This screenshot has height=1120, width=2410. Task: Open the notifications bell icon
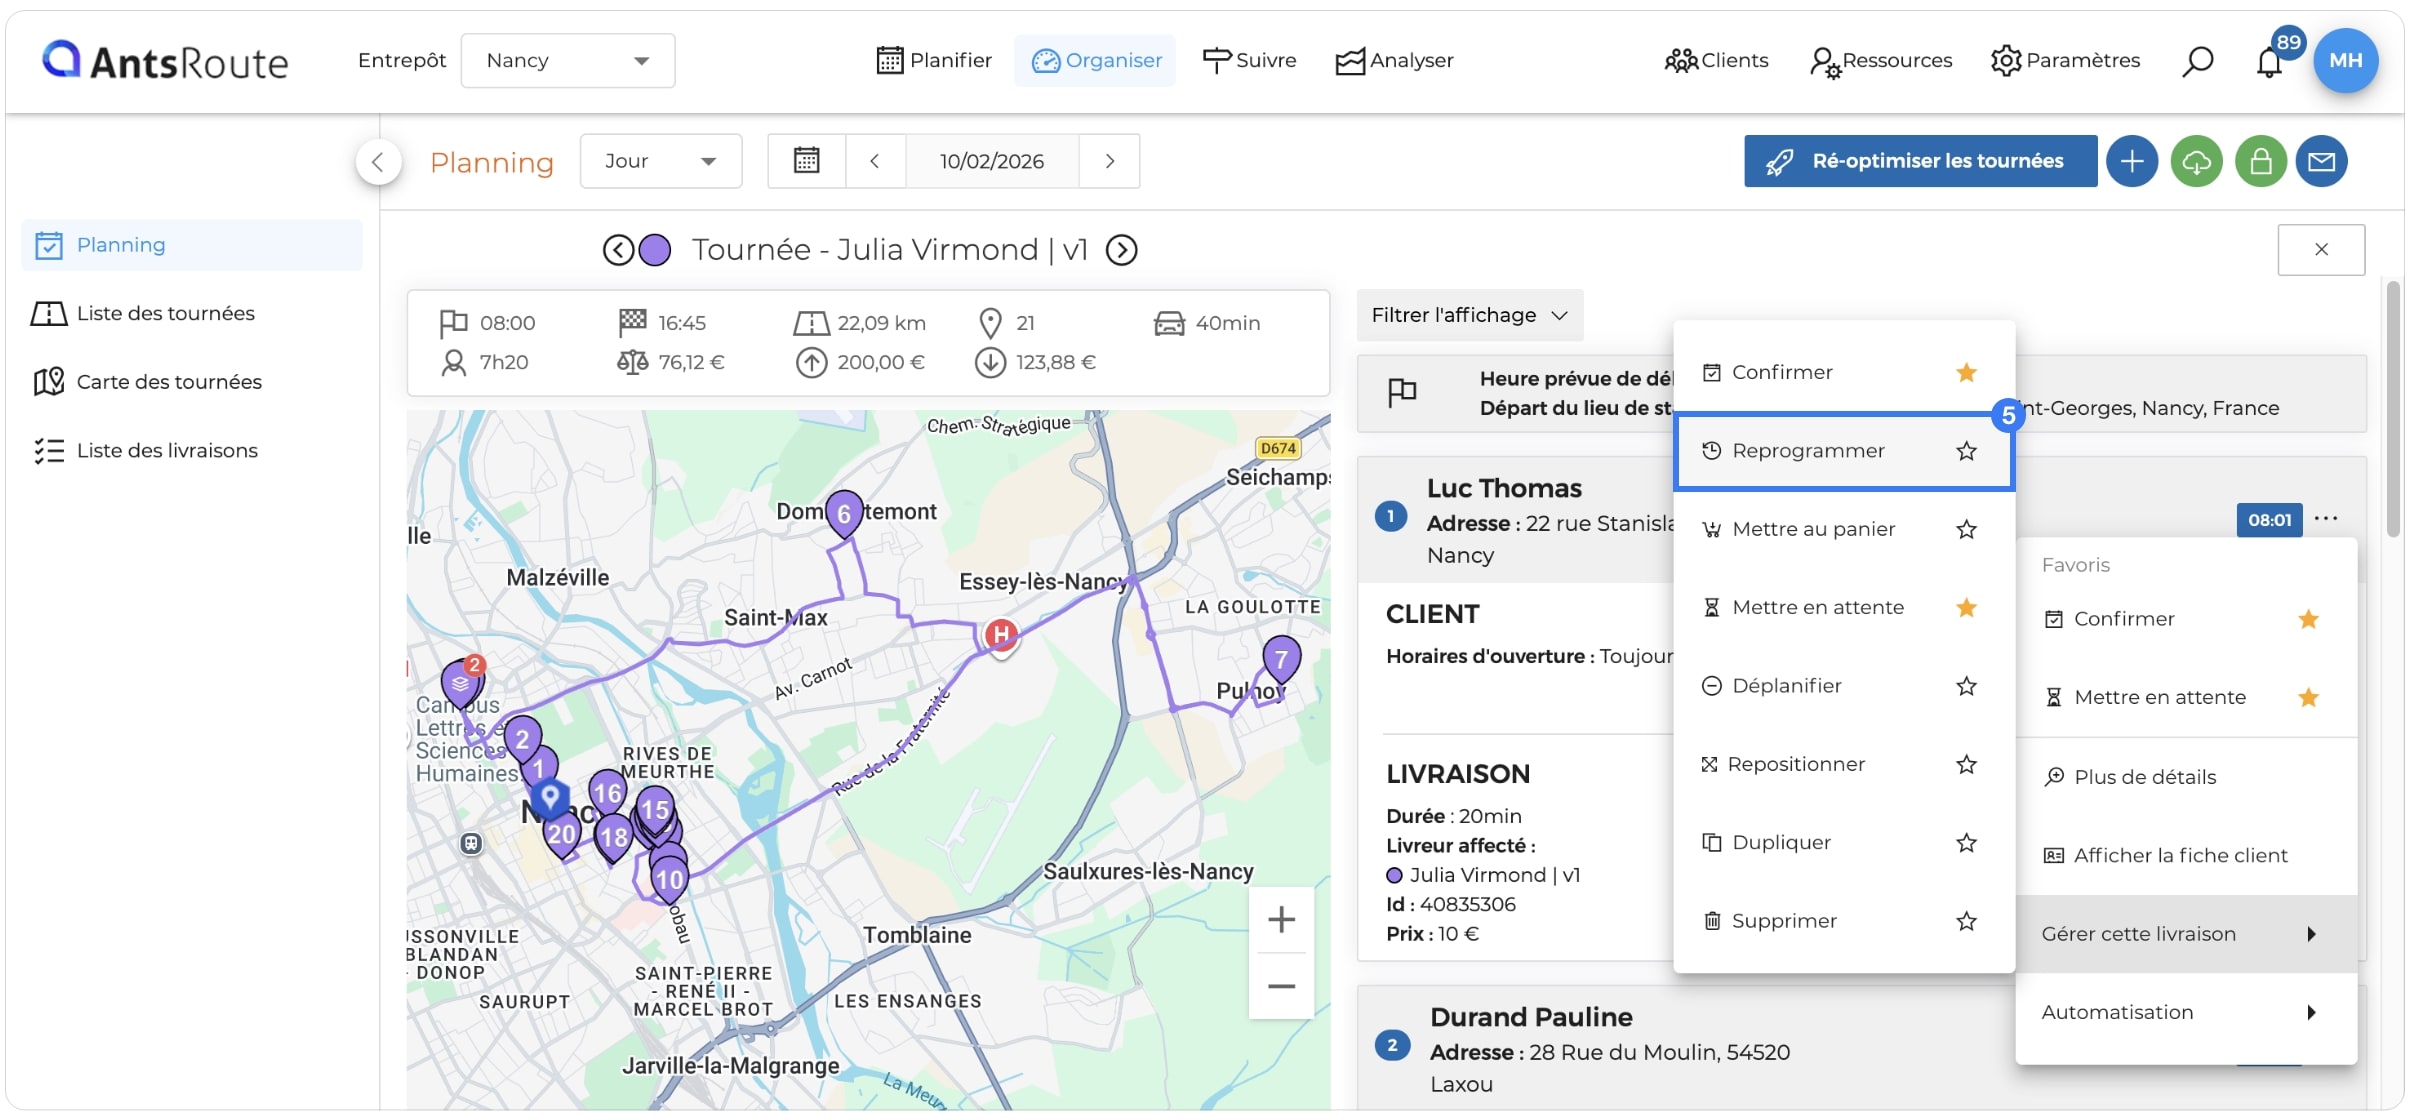2269,62
